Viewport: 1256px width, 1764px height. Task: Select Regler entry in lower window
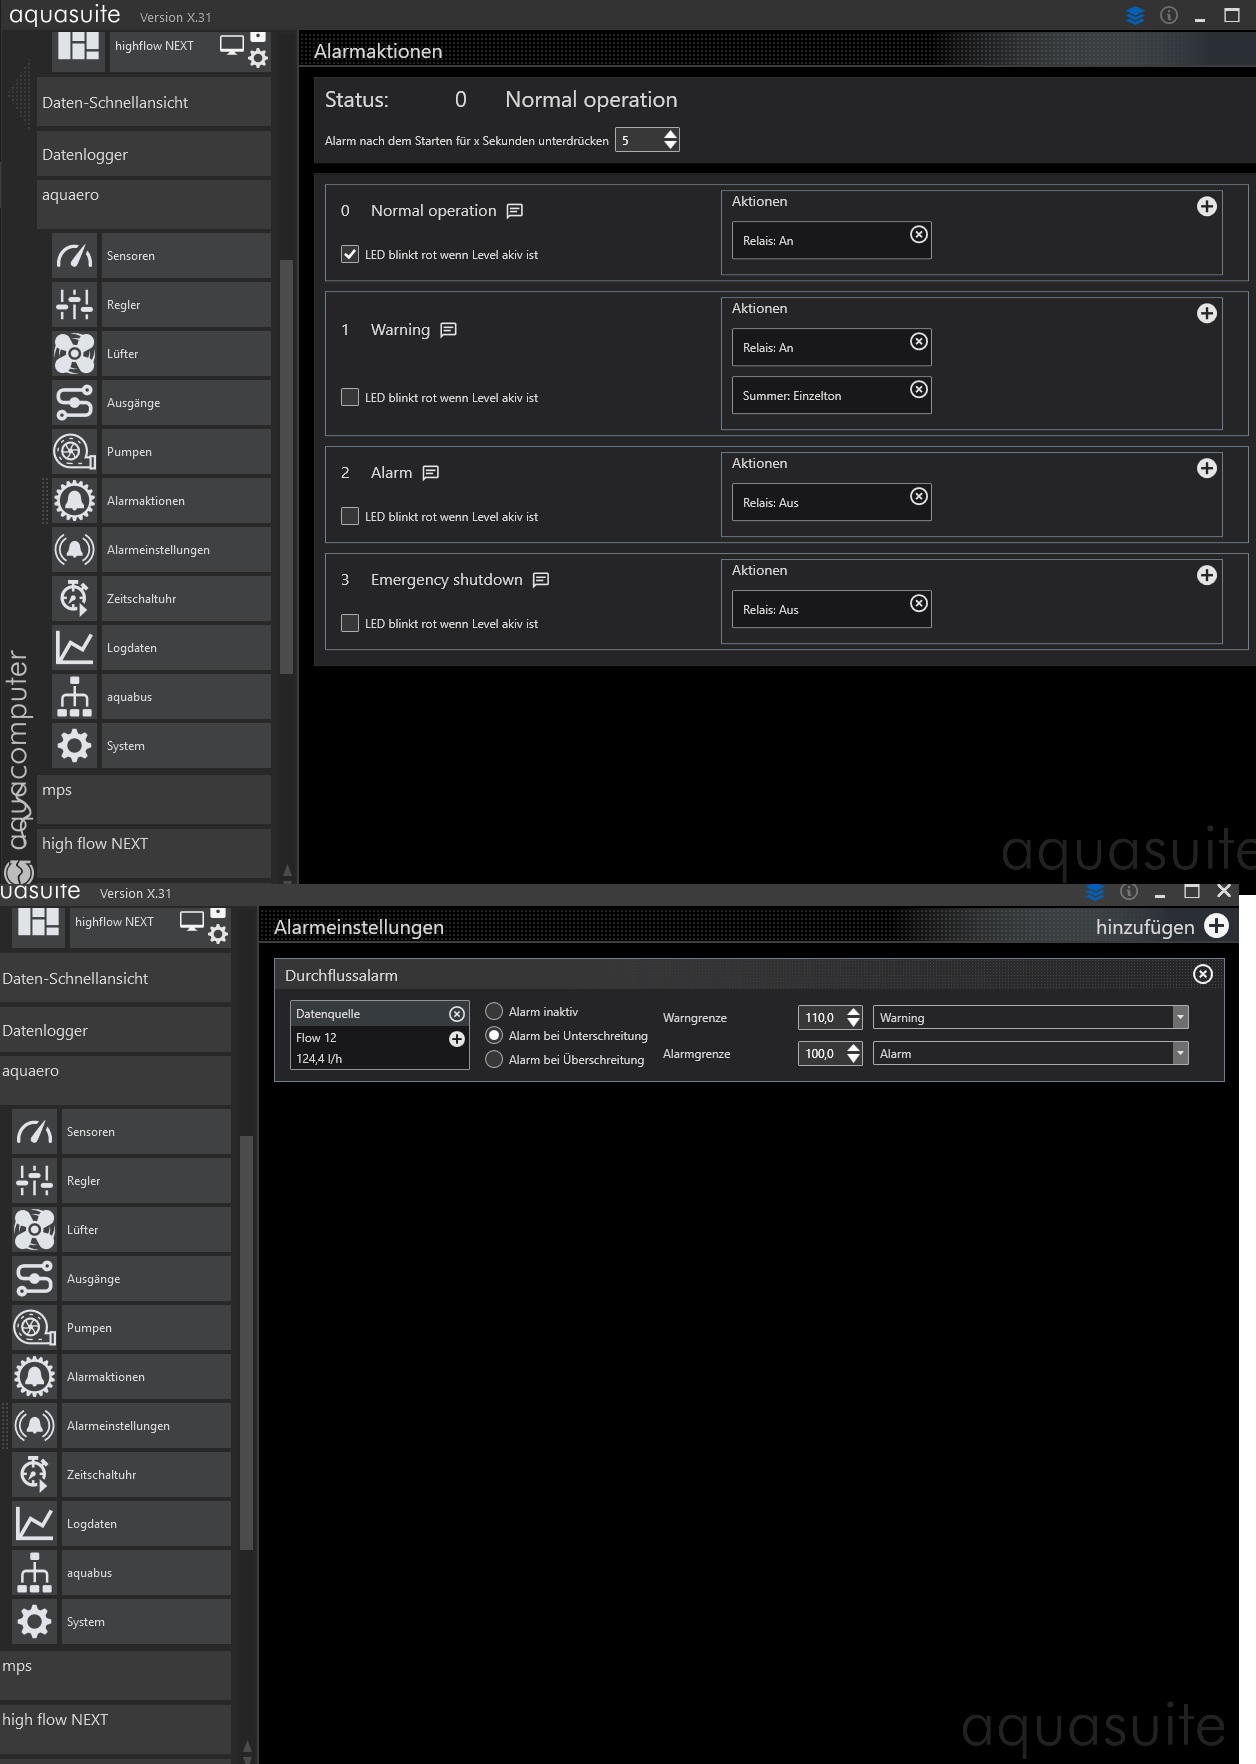click(146, 1181)
